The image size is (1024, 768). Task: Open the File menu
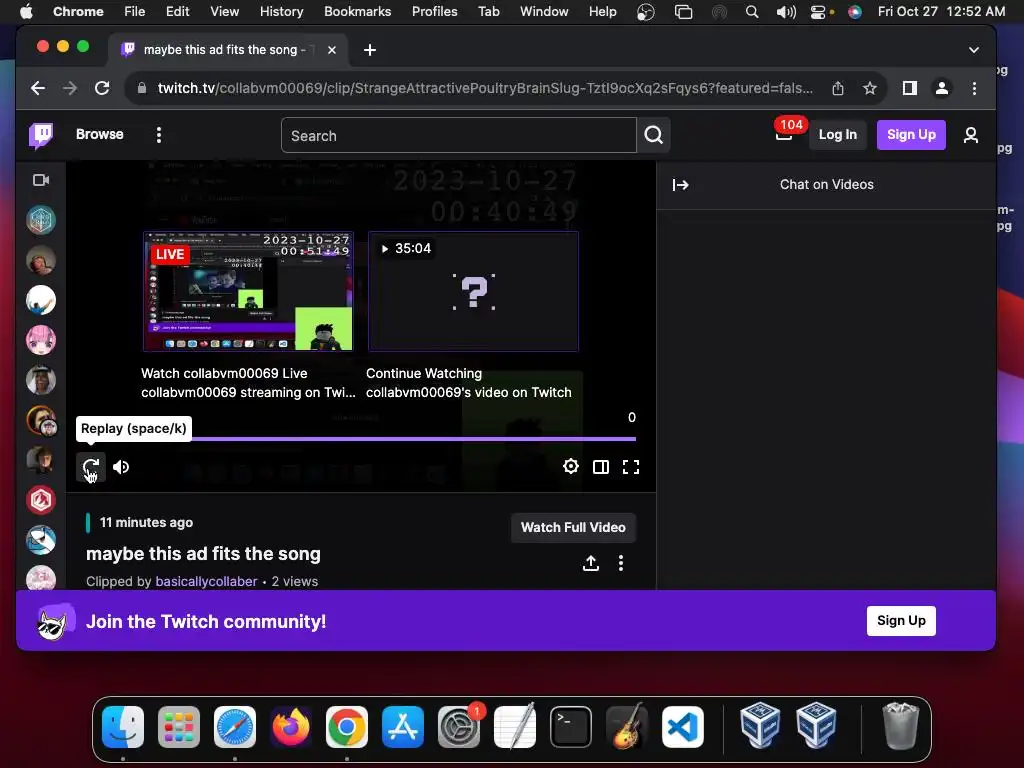click(135, 11)
